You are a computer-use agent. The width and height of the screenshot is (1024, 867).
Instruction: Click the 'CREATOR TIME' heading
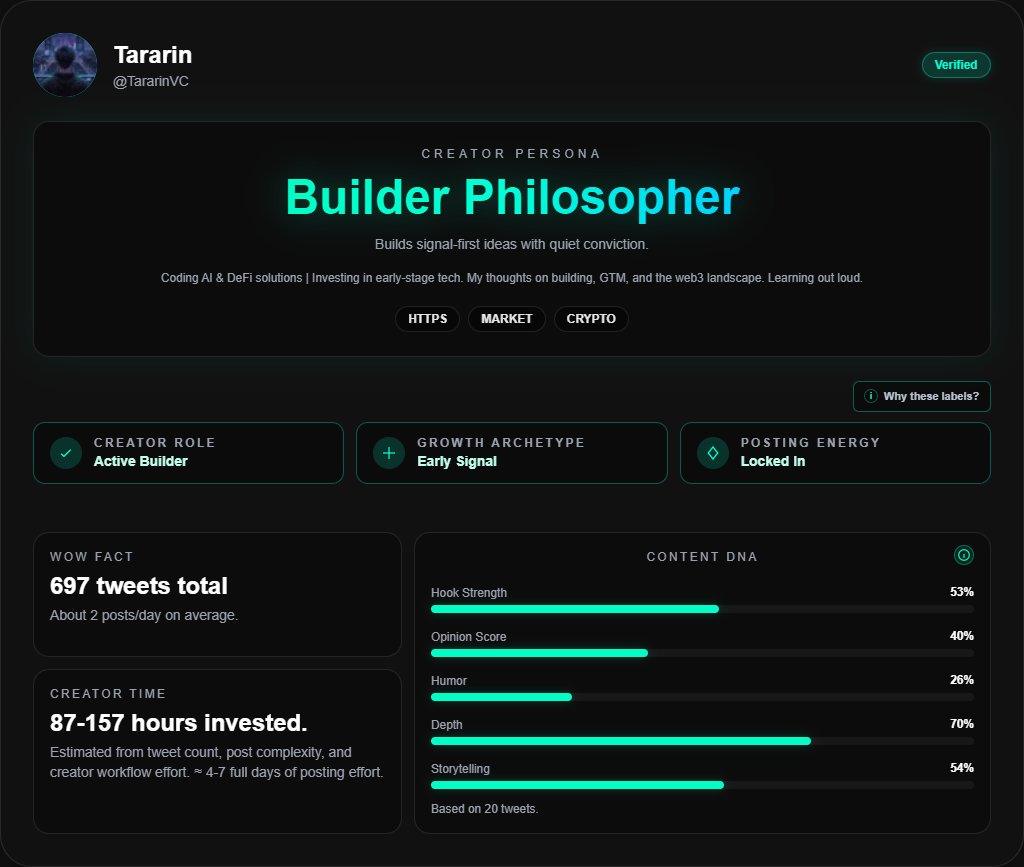108,694
